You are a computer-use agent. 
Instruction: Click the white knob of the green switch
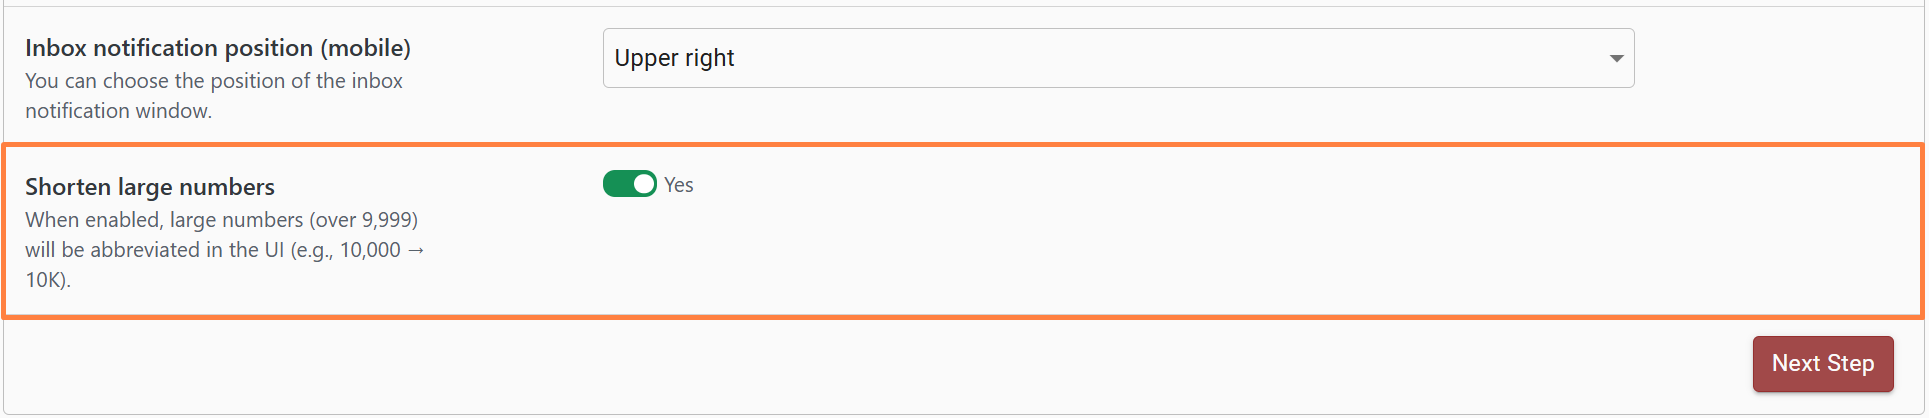[x=644, y=184]
